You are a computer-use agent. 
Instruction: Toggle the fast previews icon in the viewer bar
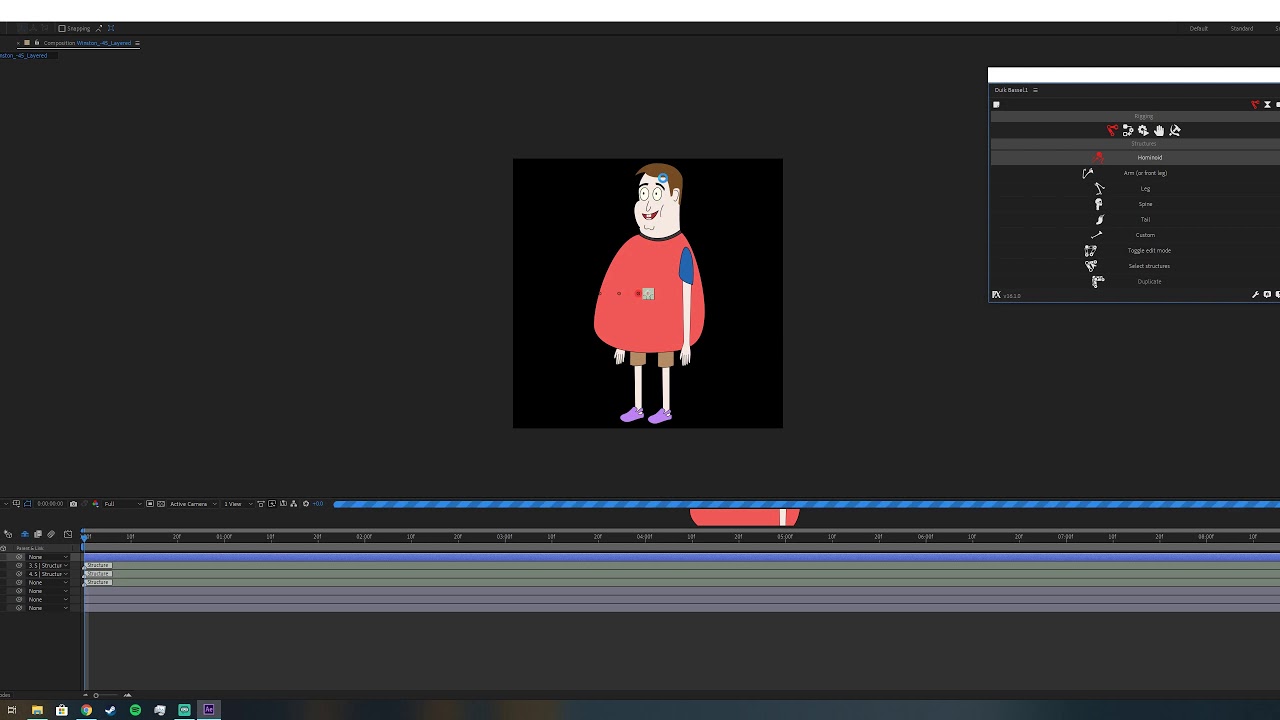point(271,504)
